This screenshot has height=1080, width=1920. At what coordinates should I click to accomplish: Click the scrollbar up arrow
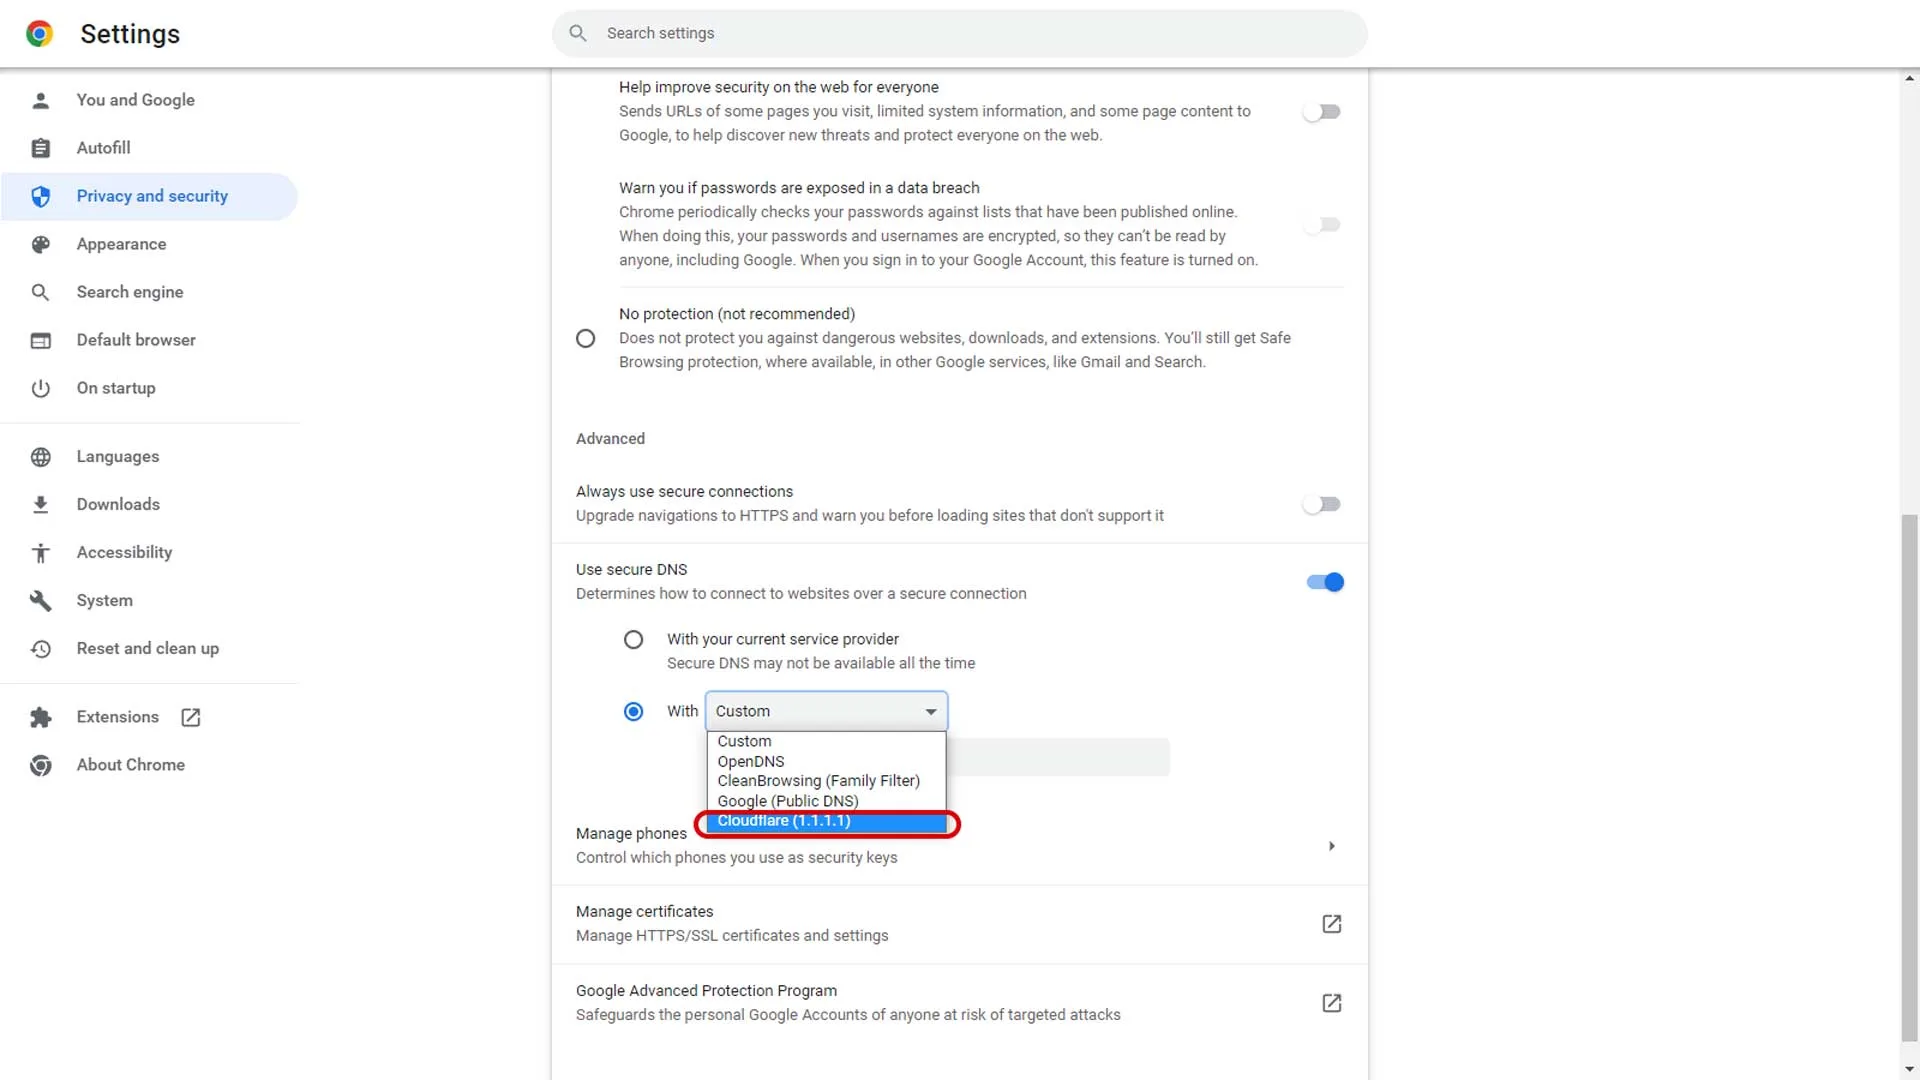(x=1910, y=78)
